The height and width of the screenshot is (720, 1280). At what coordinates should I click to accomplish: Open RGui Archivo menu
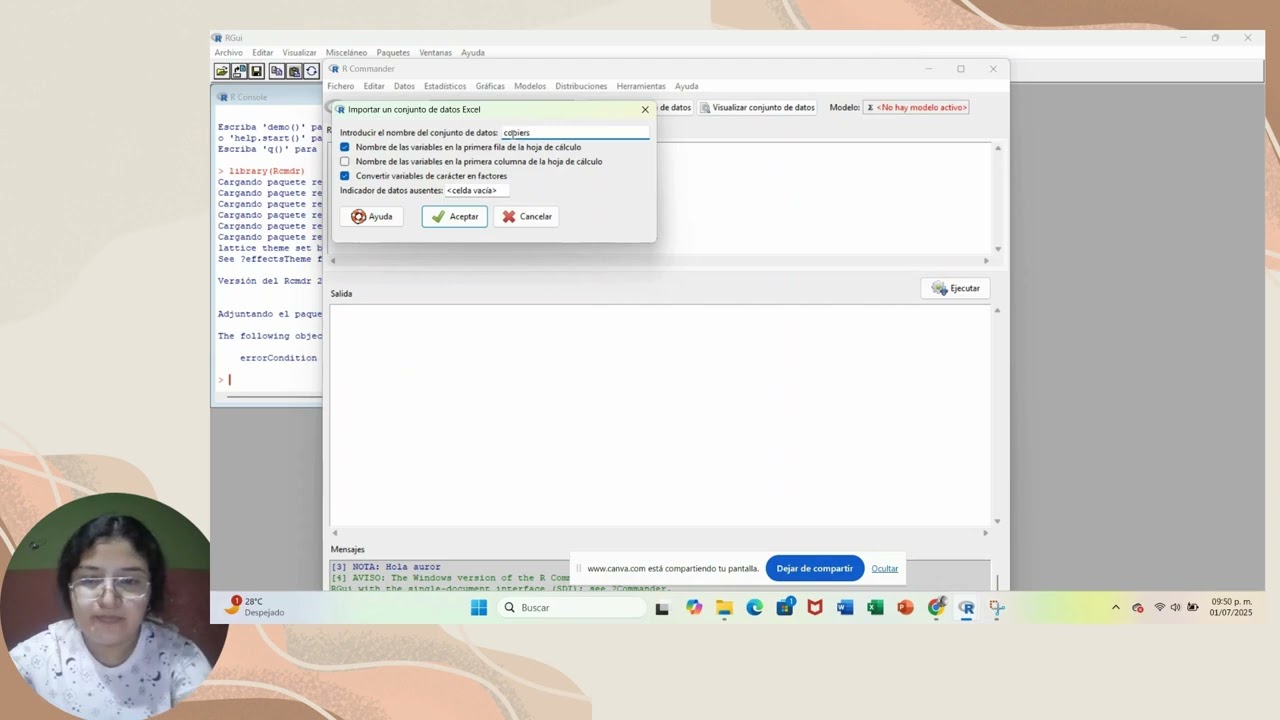pyautogui.click(x=228, y=53)
